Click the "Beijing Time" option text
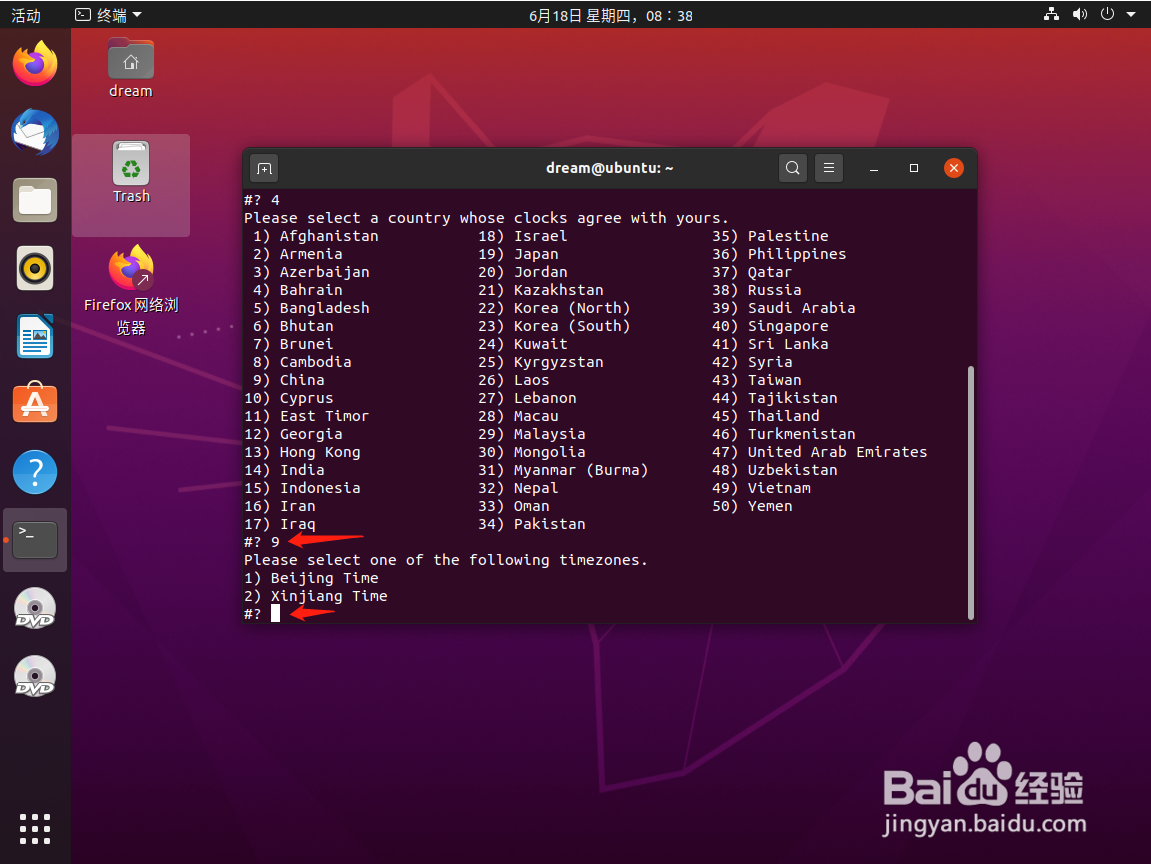The image size is (1151, 864). [324, 578]
